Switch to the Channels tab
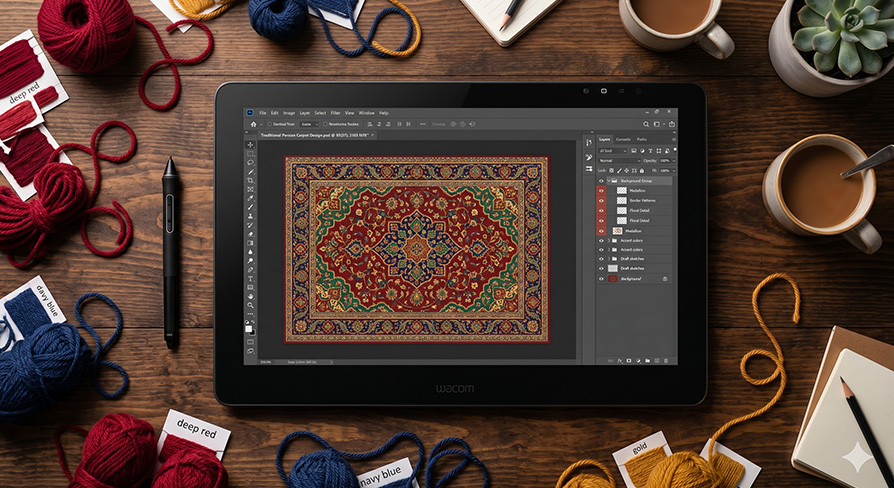894x488 pixels. tap(623, 140)
